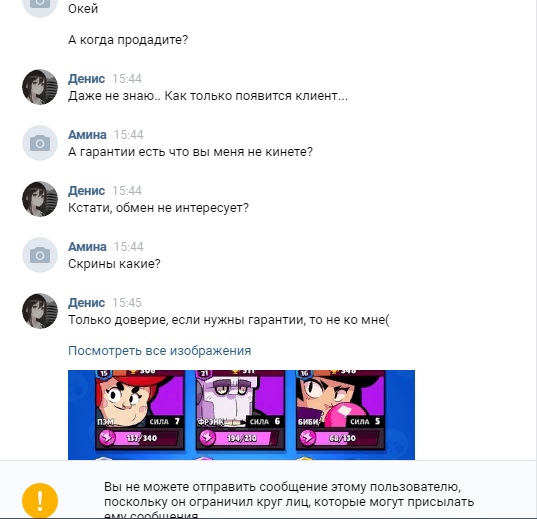Screen dimensions: 537x519
Task: Click 'Посмотреть все изображения' link
Action: 160,351
